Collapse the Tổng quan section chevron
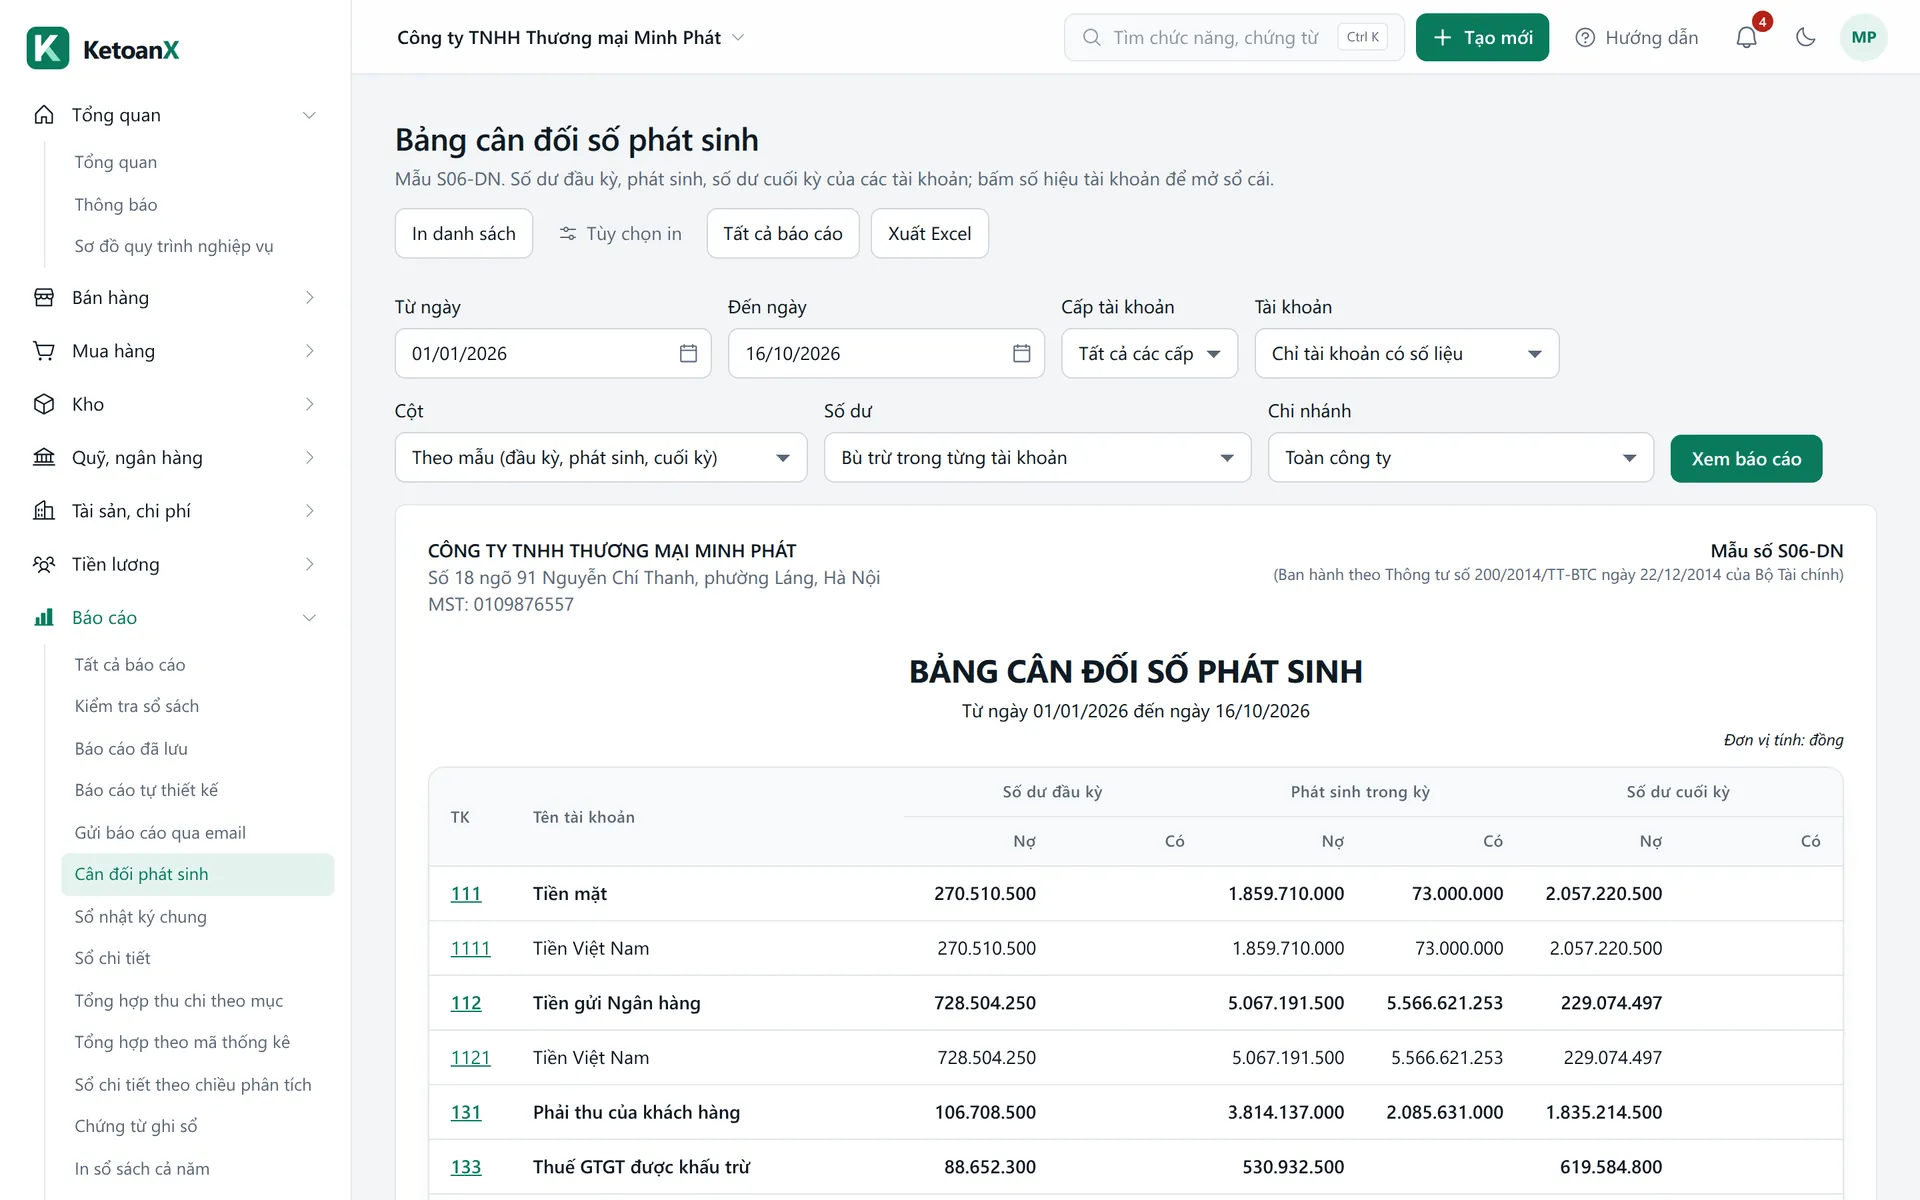Screen dimensions: 1920x1200 [309, 115]
